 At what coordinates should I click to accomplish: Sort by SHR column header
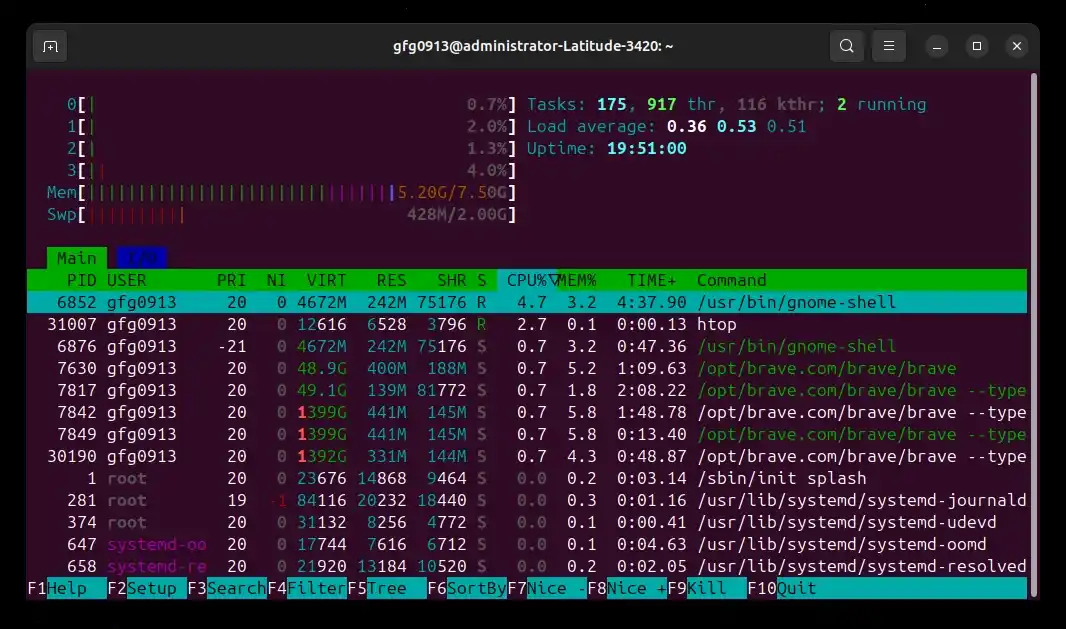[x=451, y=280]
